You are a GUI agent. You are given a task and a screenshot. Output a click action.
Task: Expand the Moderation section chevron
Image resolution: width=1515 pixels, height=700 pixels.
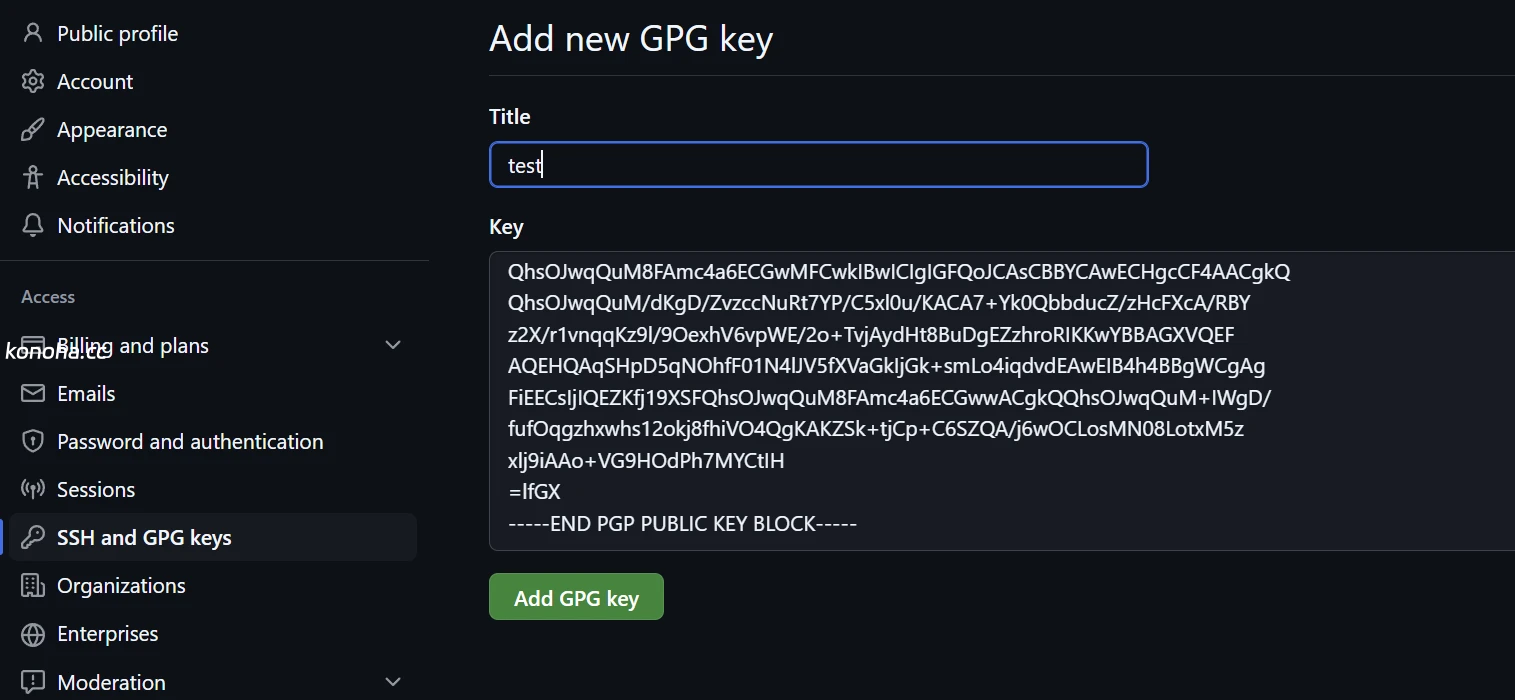tap(394, 682)
